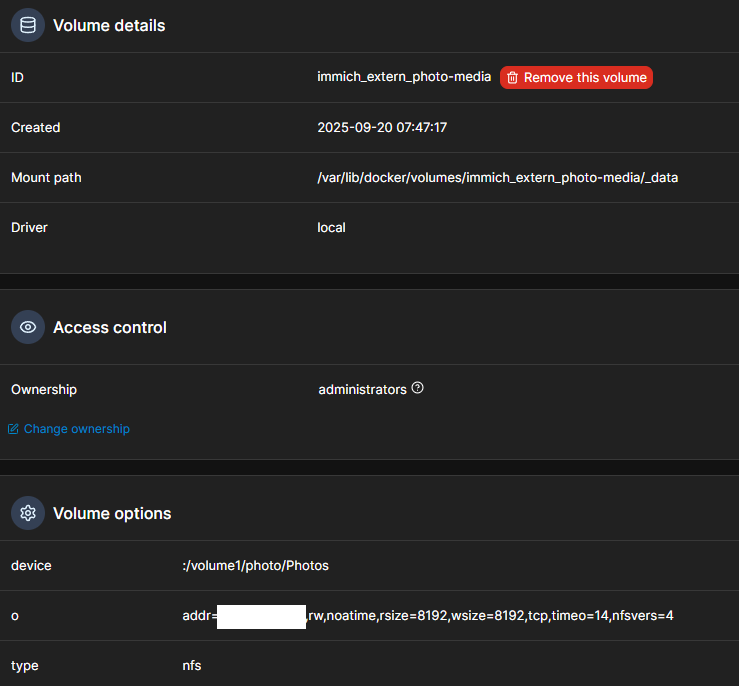Screen dimensions: 739x686
Task: Click the Mount path row label
Action: (x=46, y=178)
